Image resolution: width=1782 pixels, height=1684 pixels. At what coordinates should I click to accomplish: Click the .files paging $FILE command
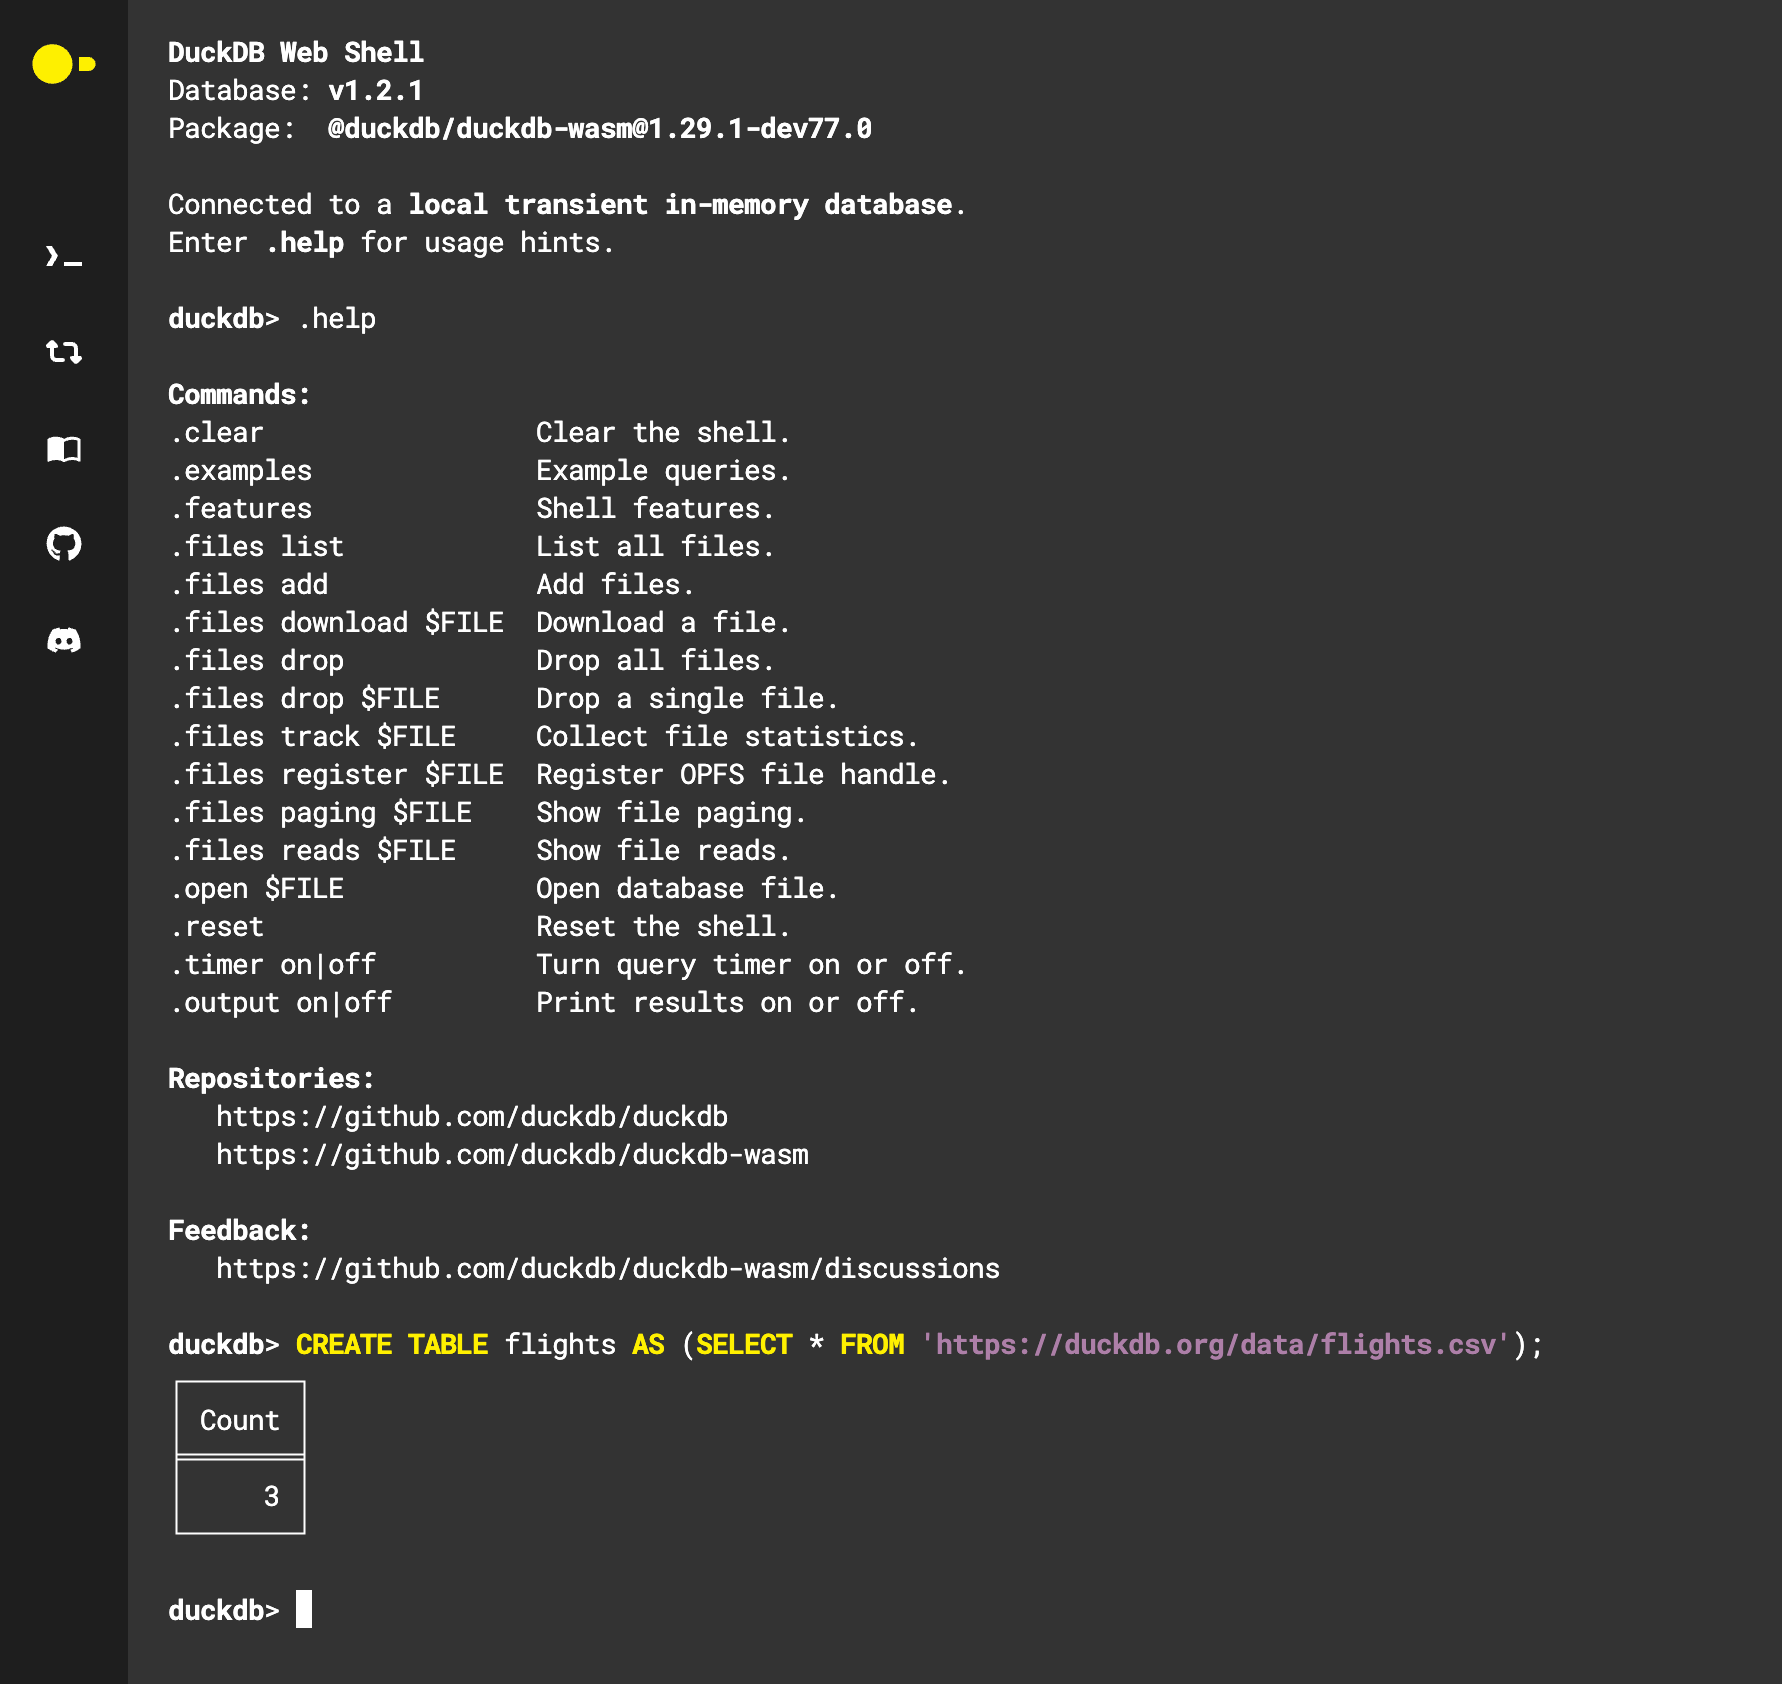pyautogui.click(x=320, y=812)
